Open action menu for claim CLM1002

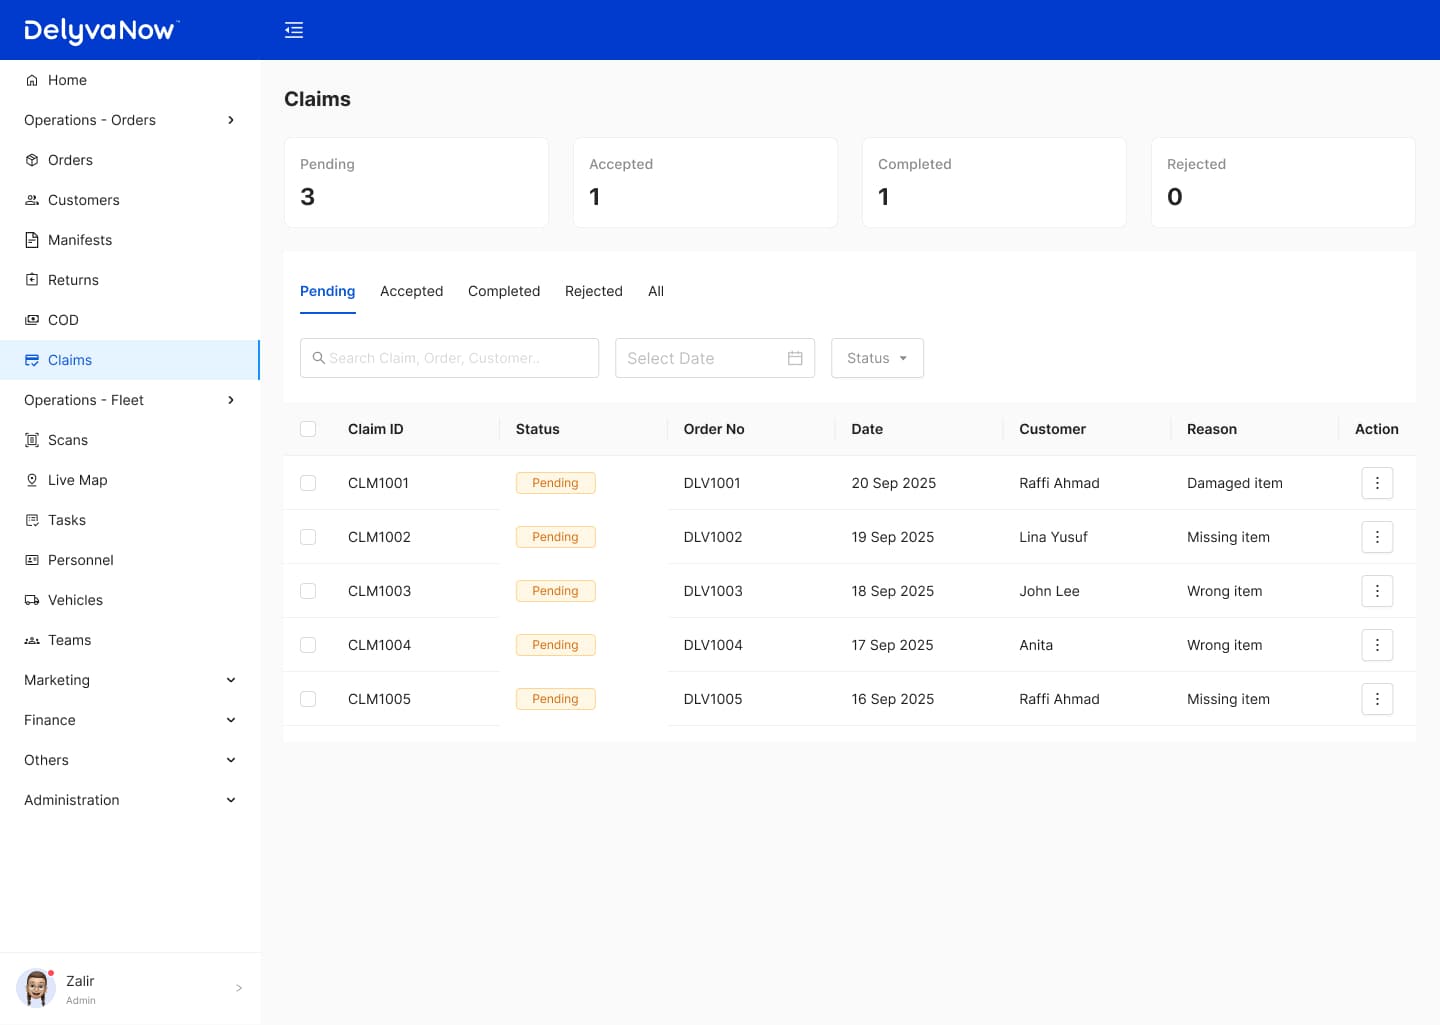[1377, 537]
